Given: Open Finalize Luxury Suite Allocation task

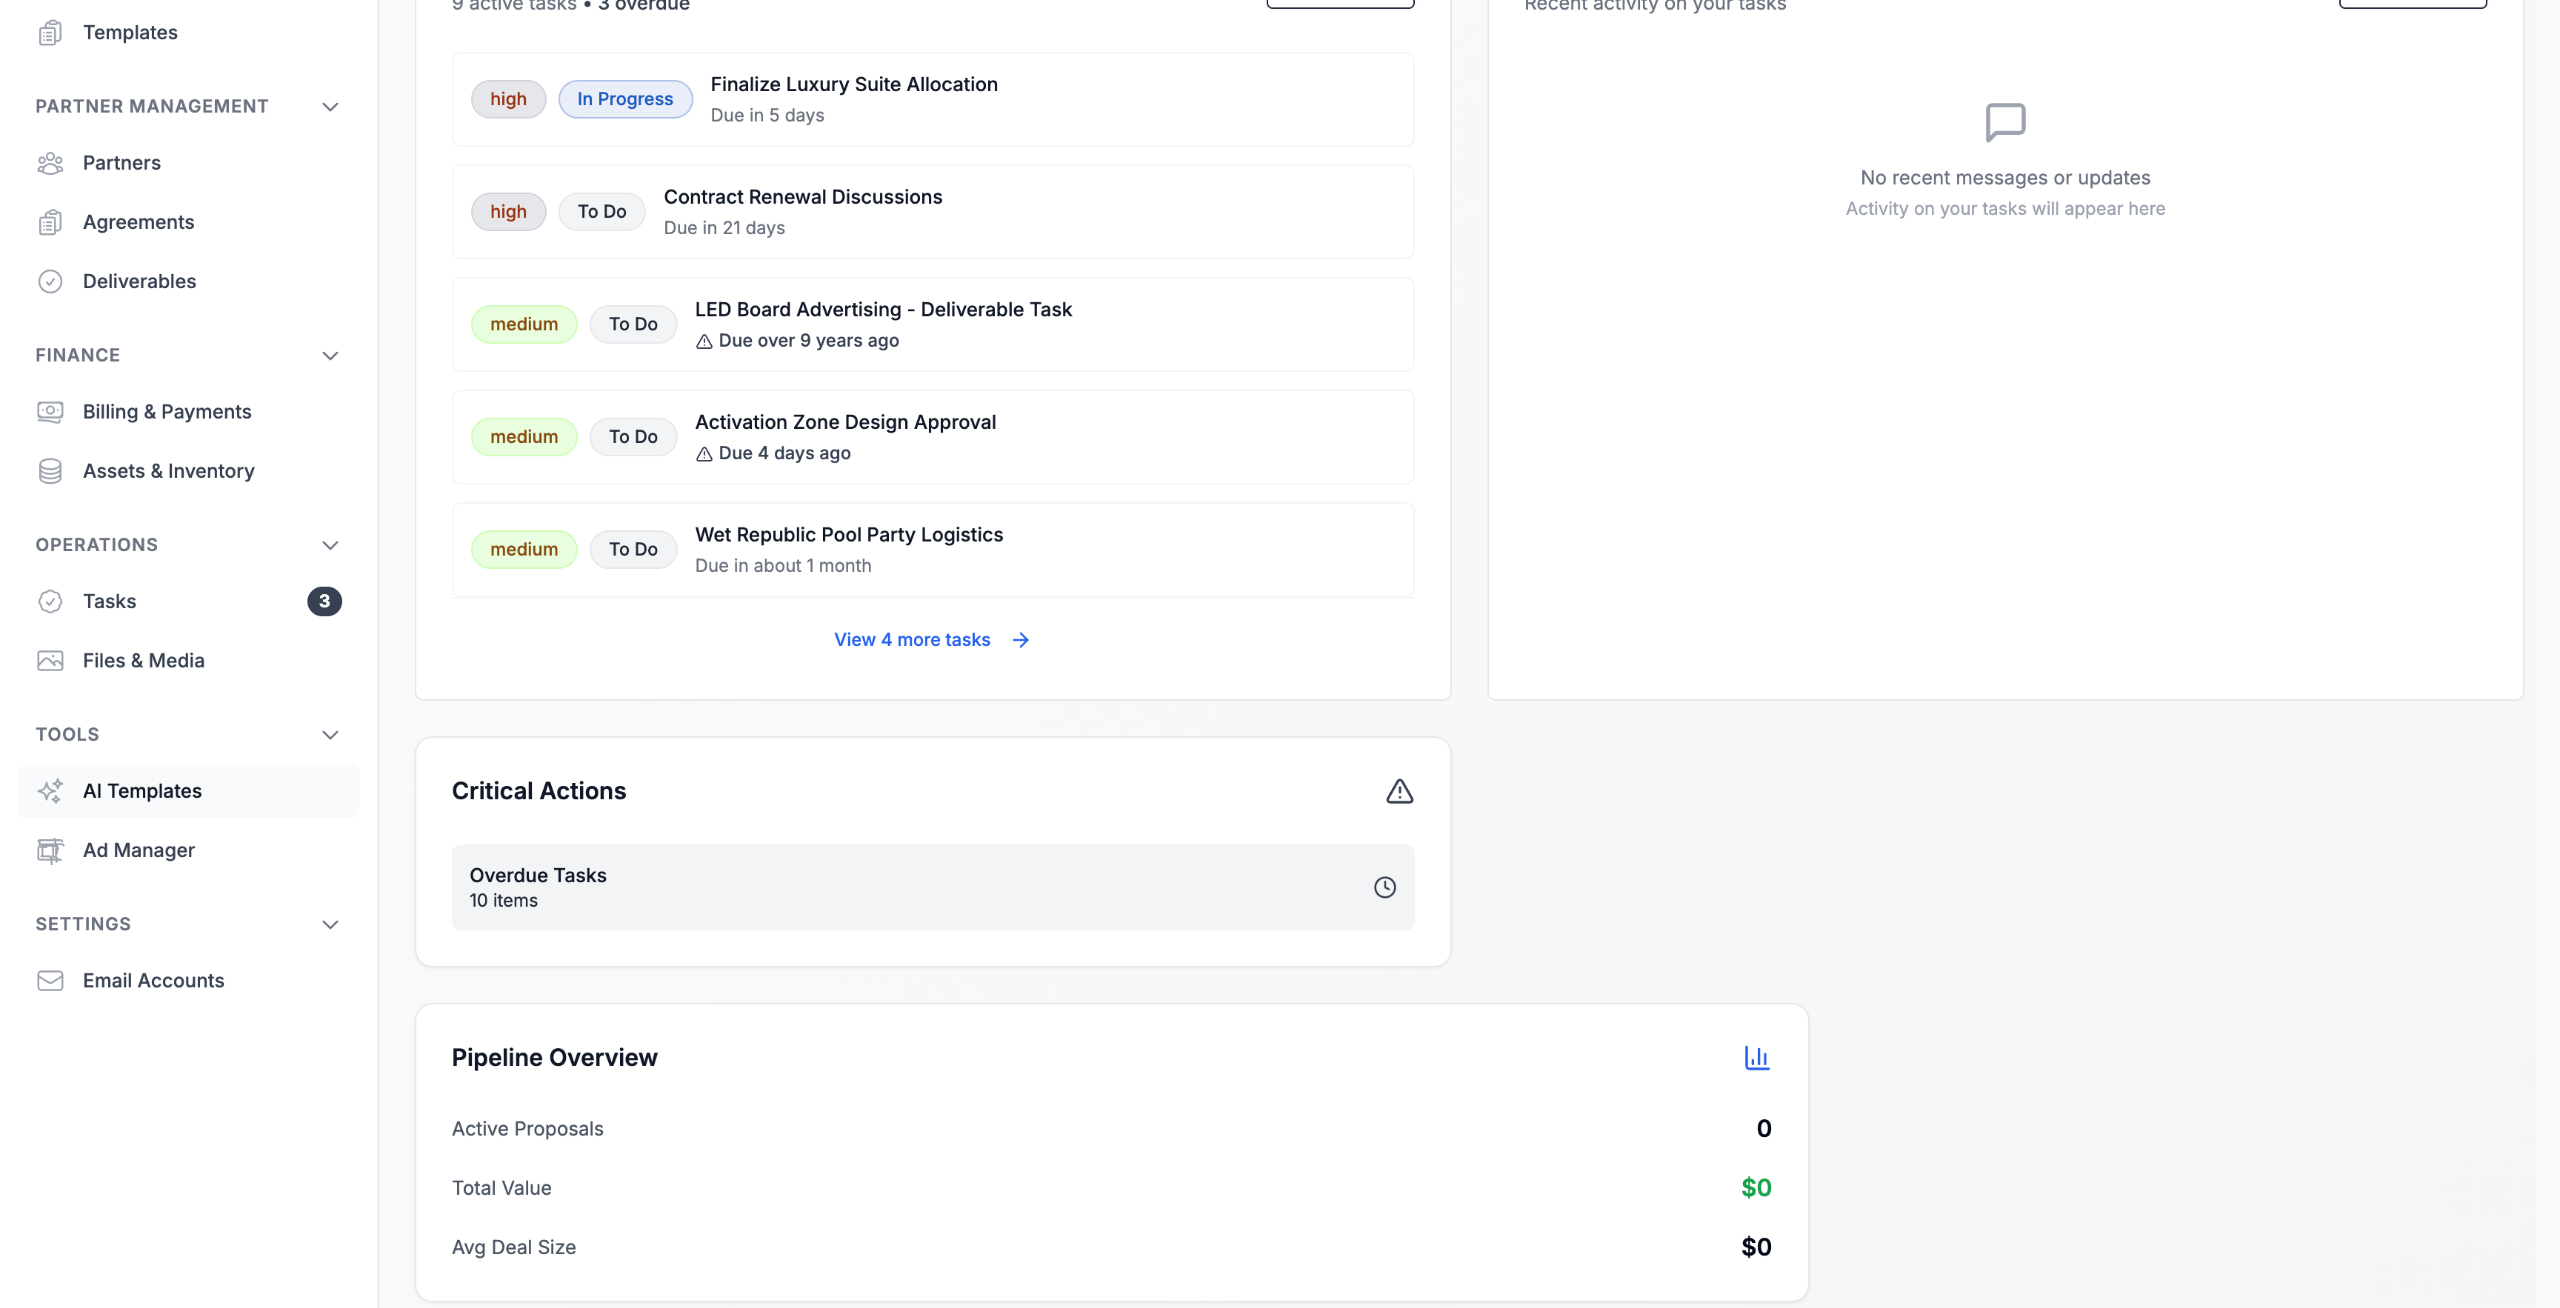Looking at the screenshot, I should pos(854,85).
